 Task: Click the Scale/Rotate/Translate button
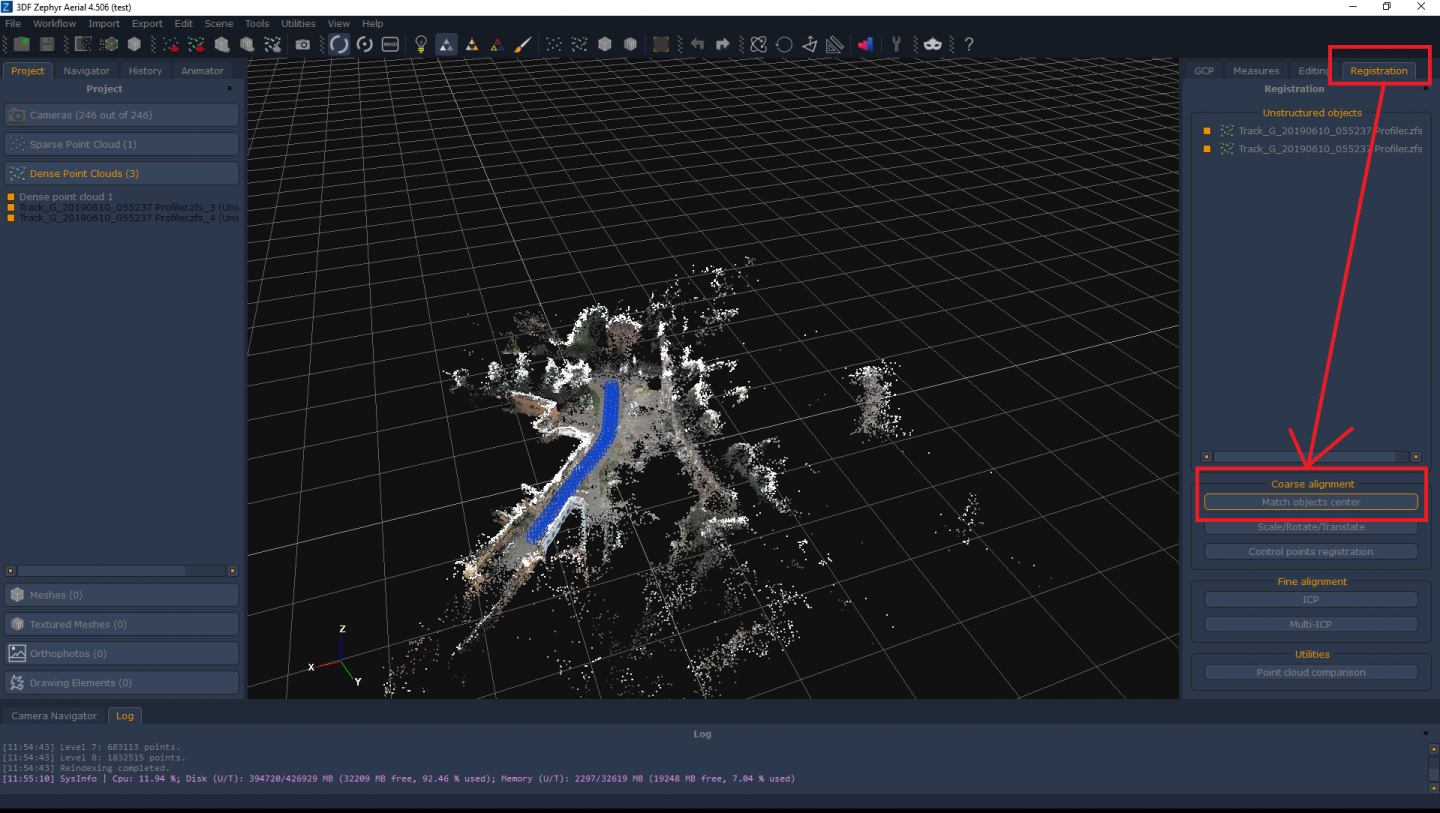(x=1311, y=527)
